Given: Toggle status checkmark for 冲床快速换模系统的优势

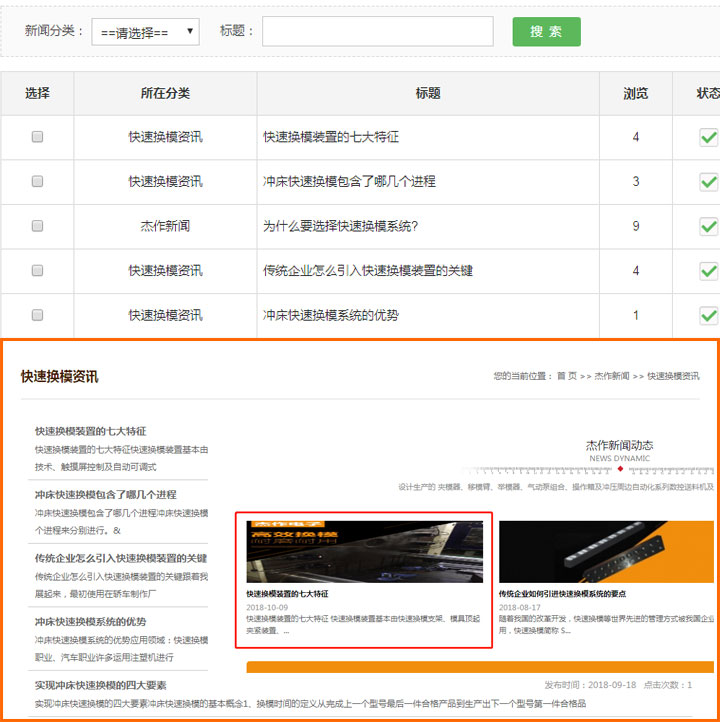Looking at the screenshot, I should pos(709,315).
